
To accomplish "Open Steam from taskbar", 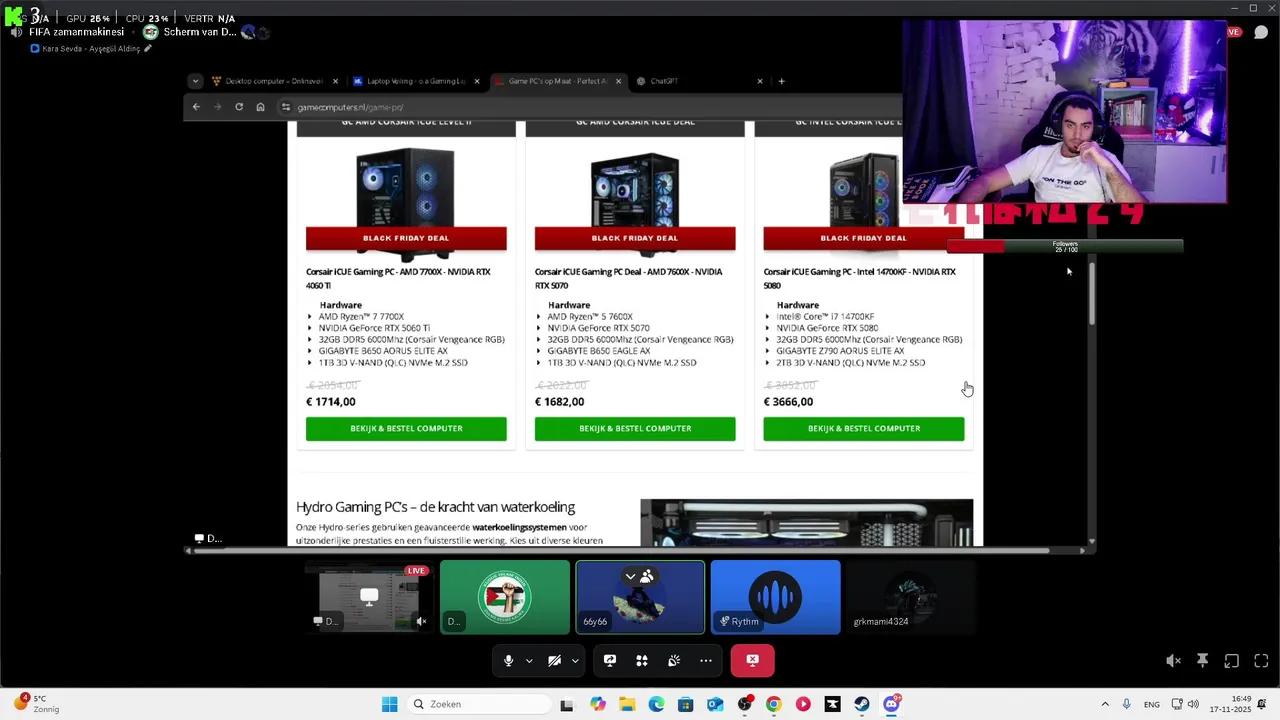I will click(x=861, y=704).
